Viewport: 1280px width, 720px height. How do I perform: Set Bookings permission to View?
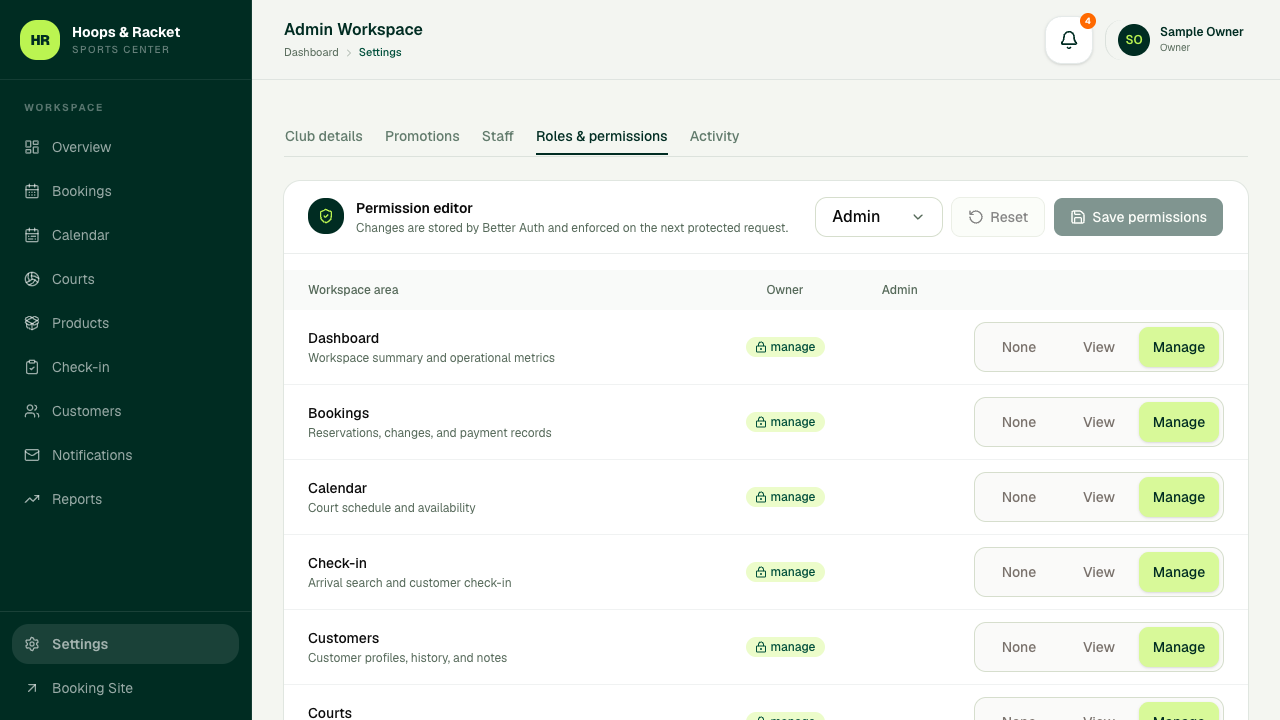[x=1099, y=422]
